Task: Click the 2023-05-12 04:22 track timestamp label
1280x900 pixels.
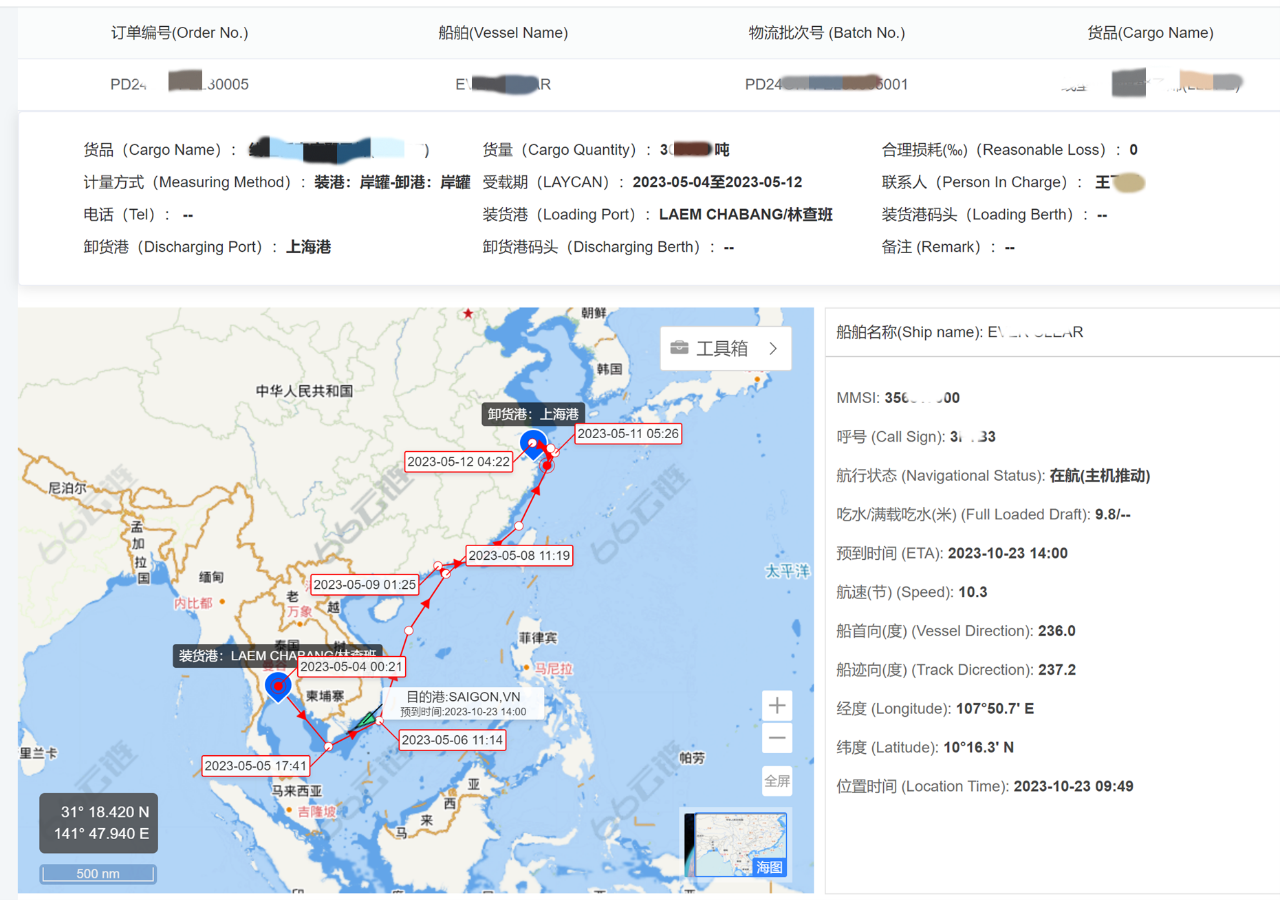Action: pos(459,462)
